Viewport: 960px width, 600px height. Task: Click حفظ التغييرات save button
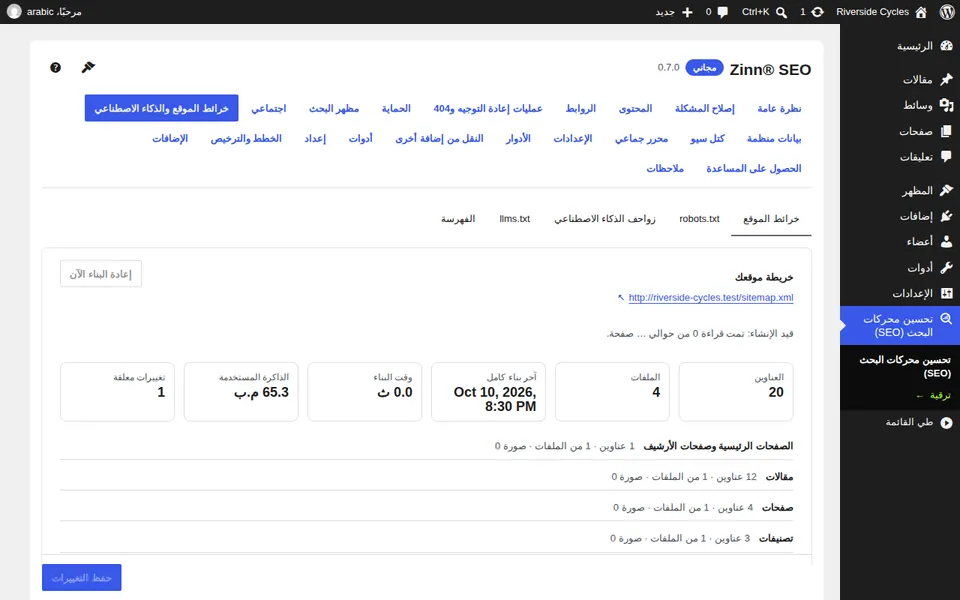[x=81, y=577]
